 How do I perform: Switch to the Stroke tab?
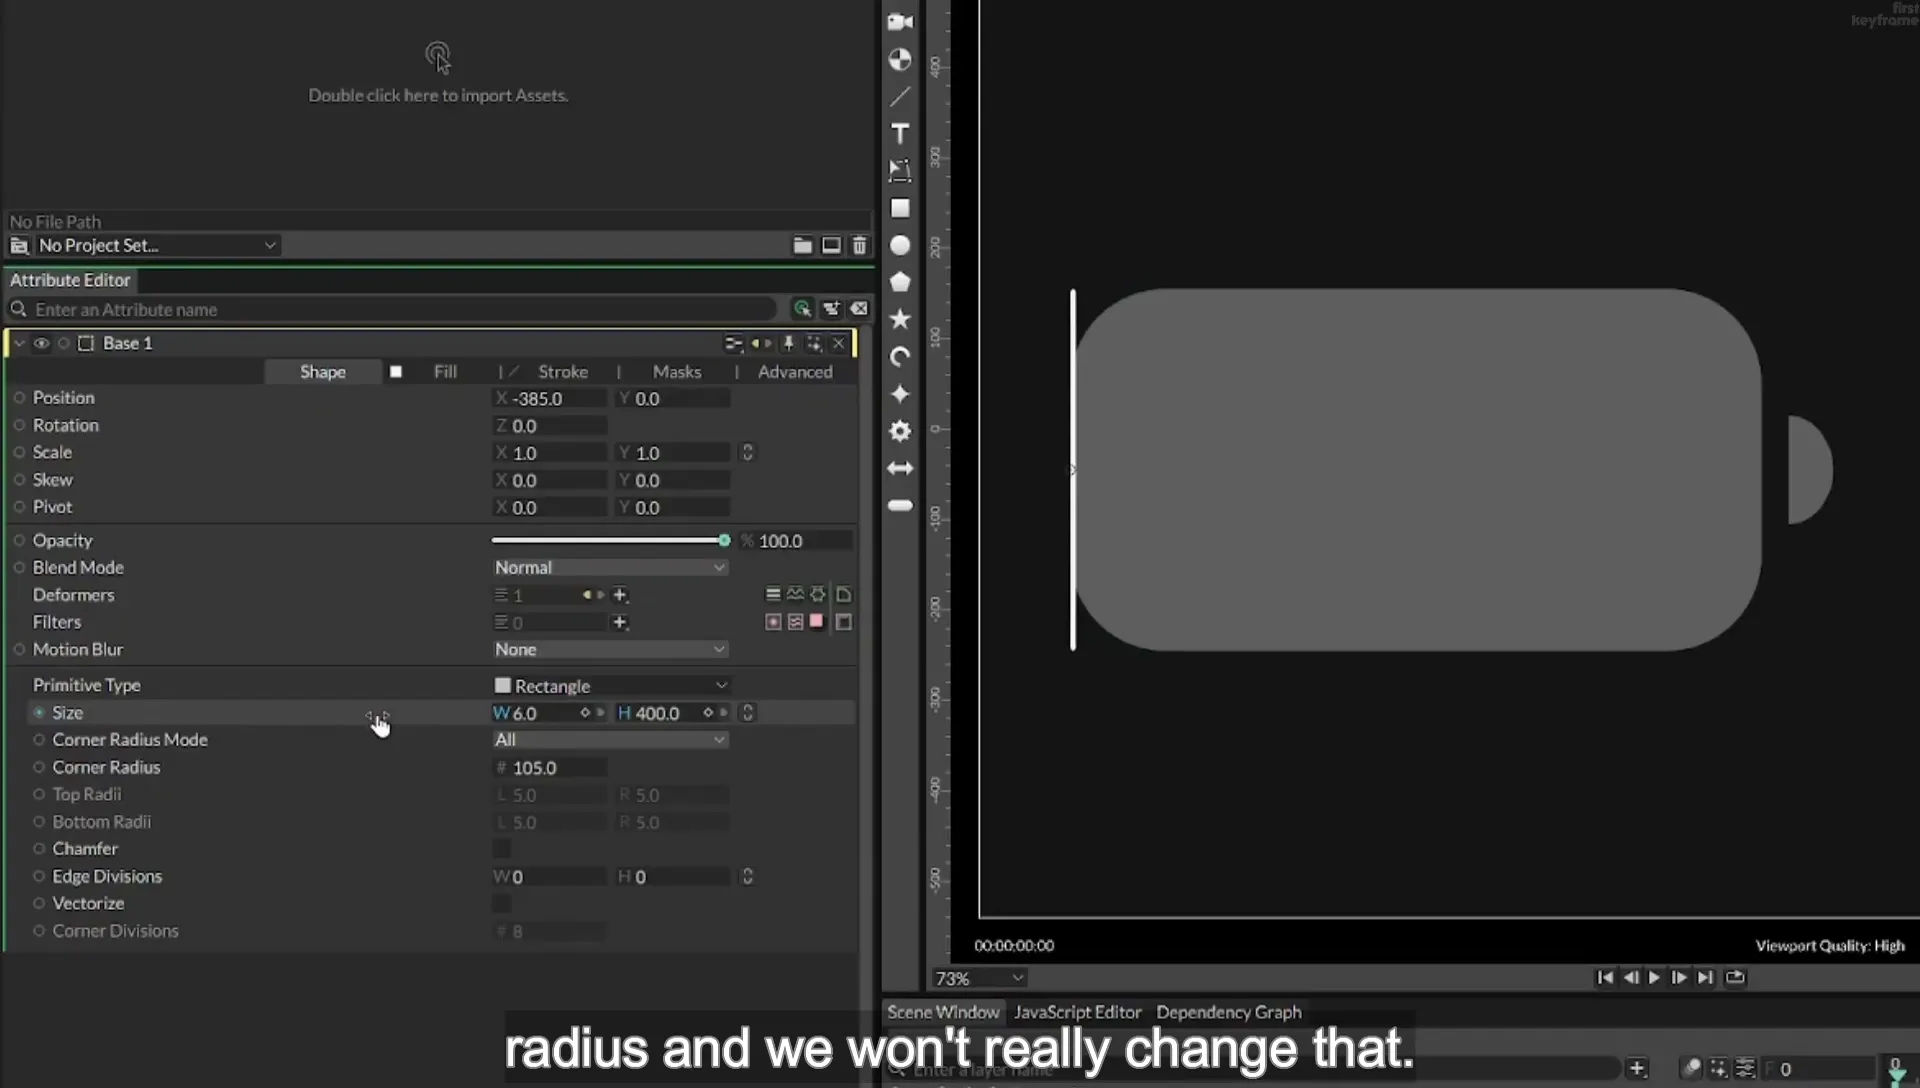(x=563, y=371)
